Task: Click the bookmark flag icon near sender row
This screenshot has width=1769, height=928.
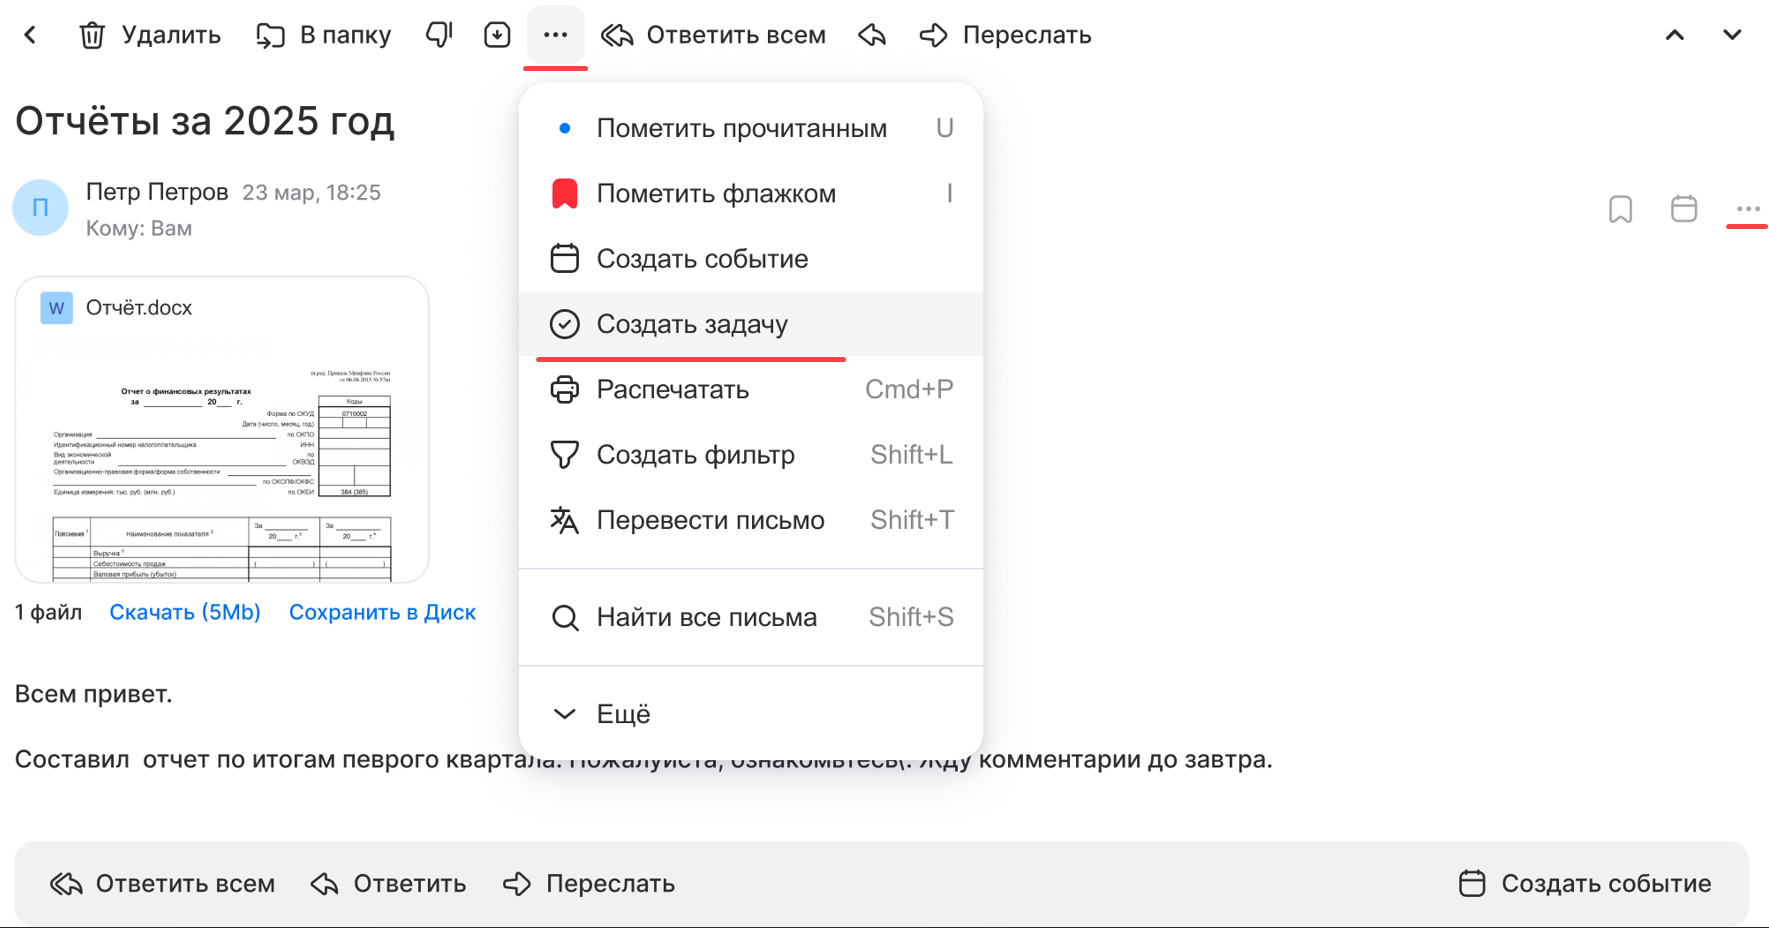Action: coord(1620,209)
